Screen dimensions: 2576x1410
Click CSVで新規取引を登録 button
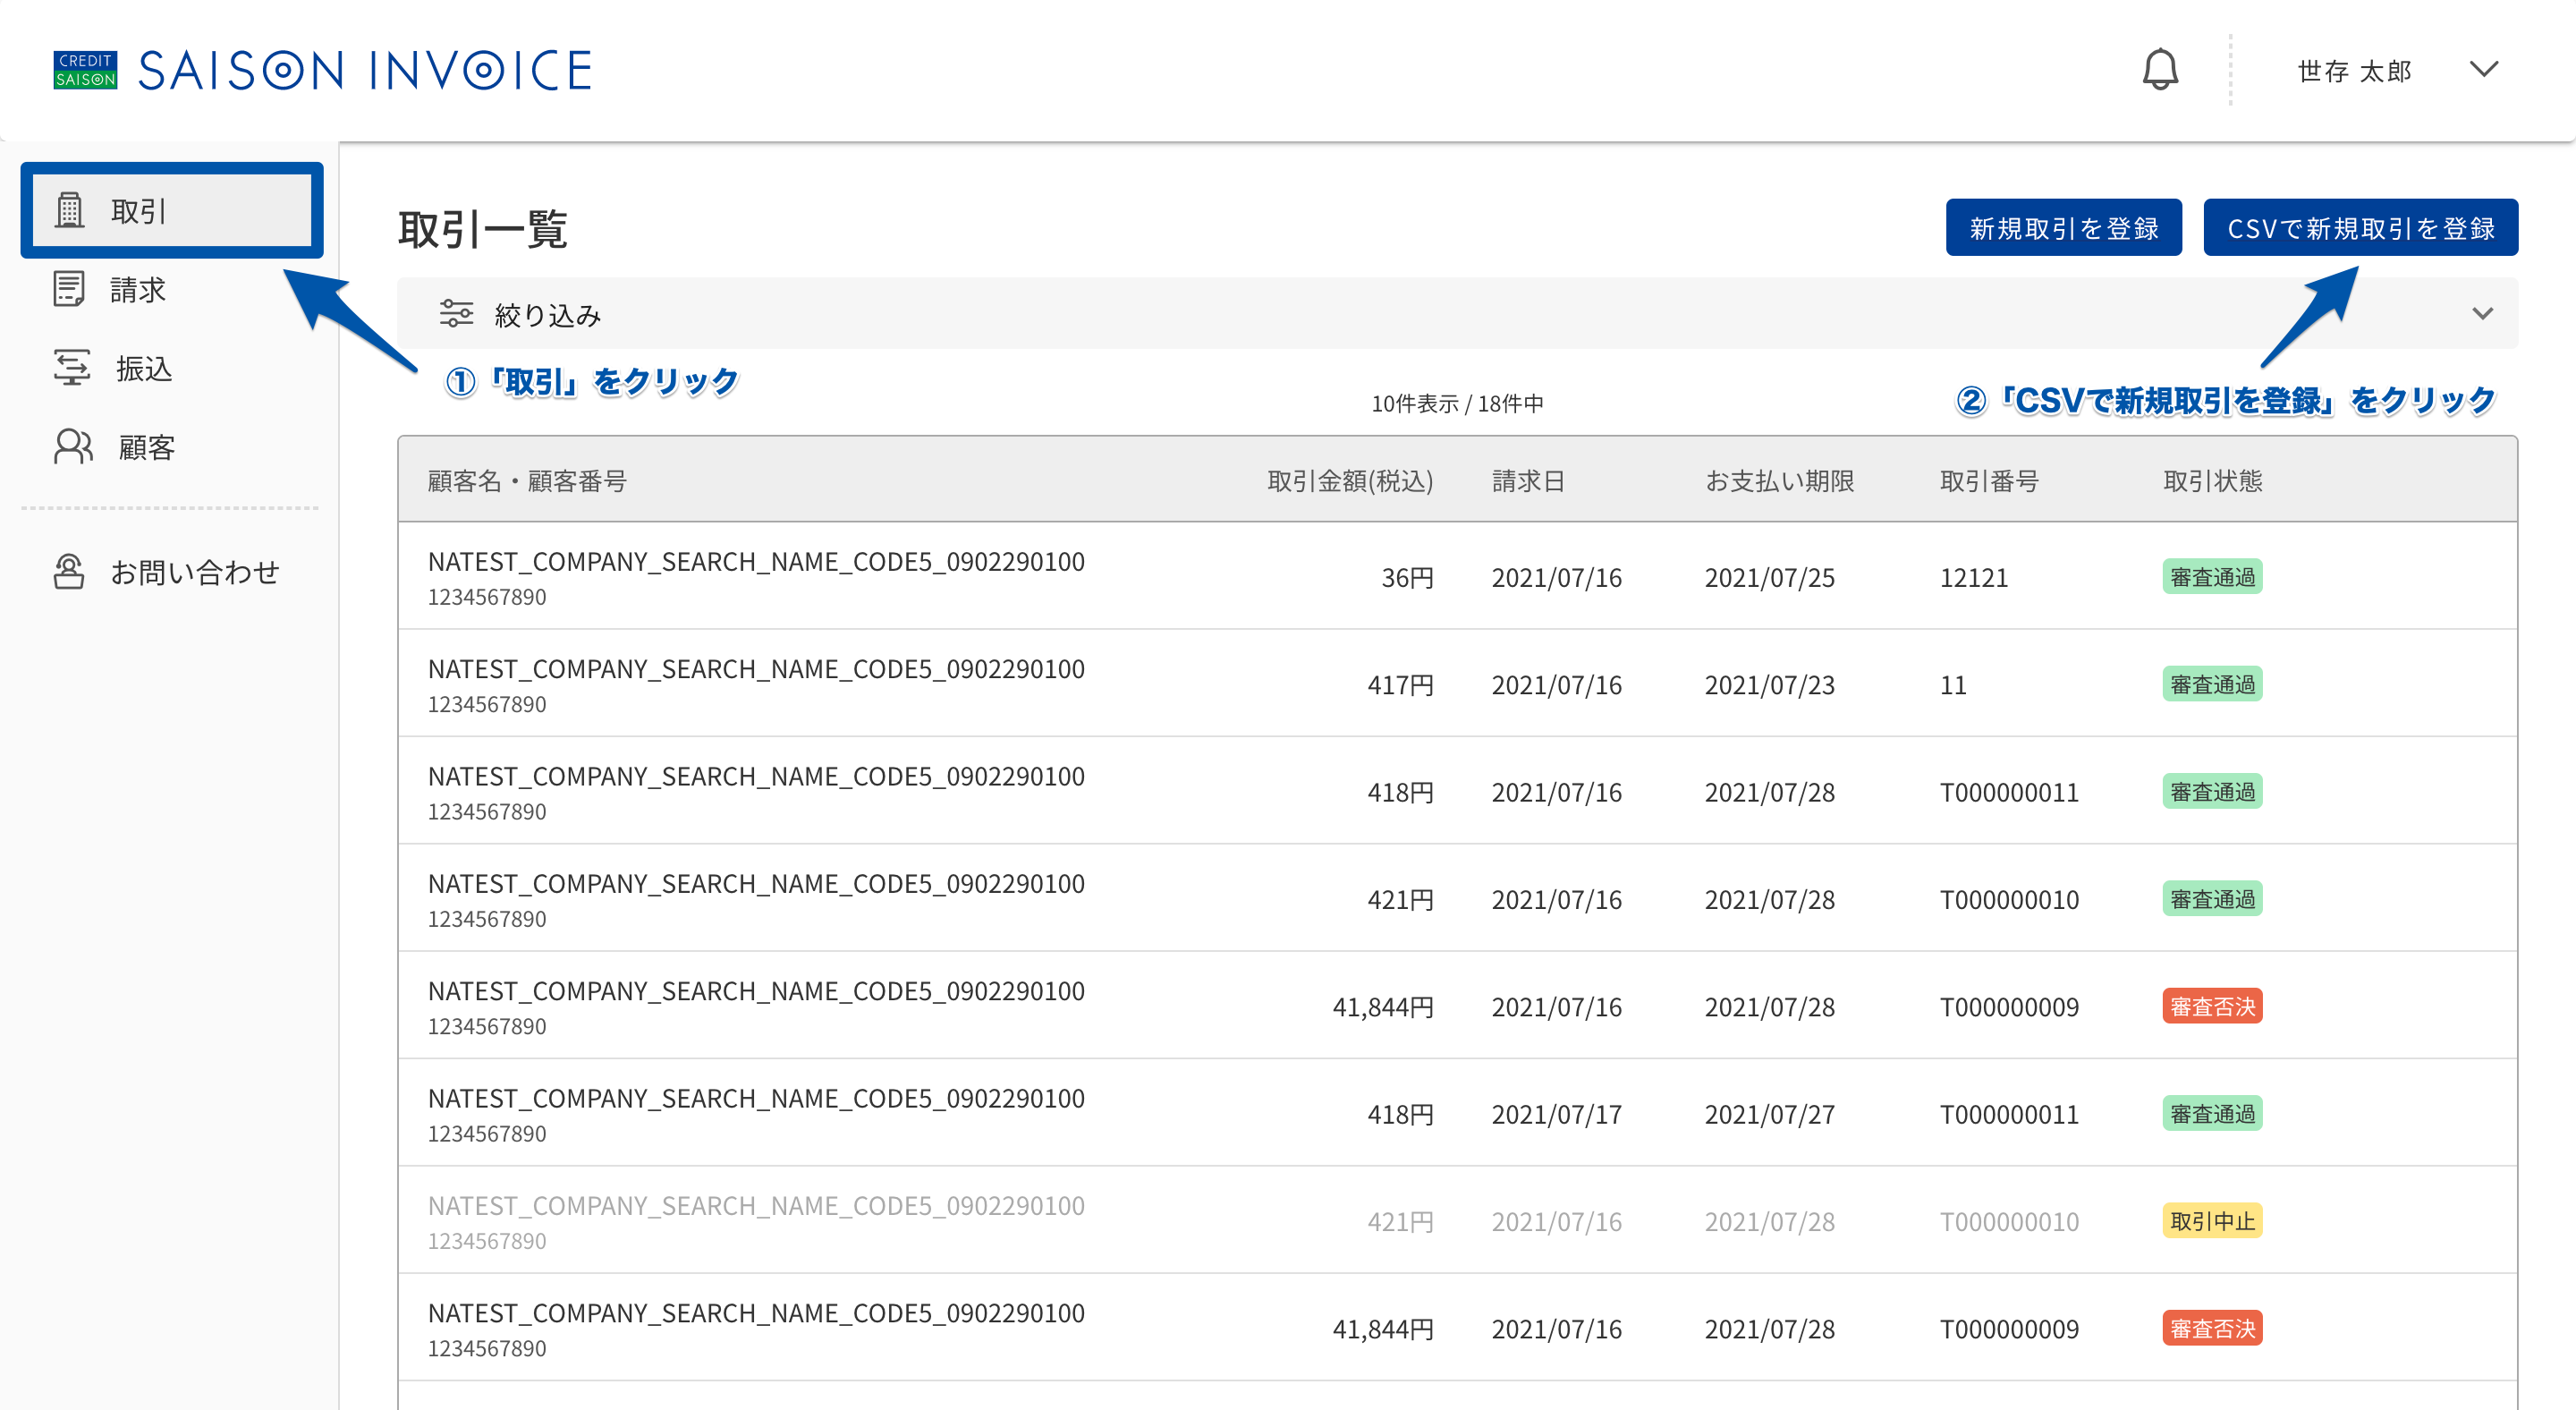2360,228
